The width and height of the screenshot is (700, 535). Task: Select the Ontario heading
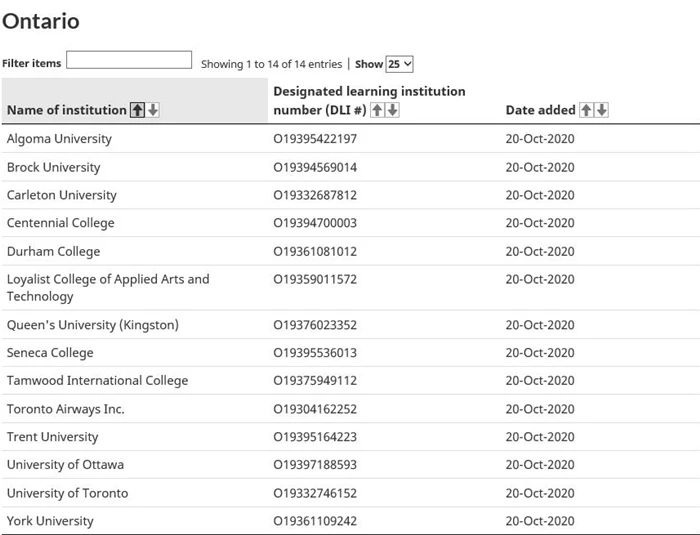(41, 21)
